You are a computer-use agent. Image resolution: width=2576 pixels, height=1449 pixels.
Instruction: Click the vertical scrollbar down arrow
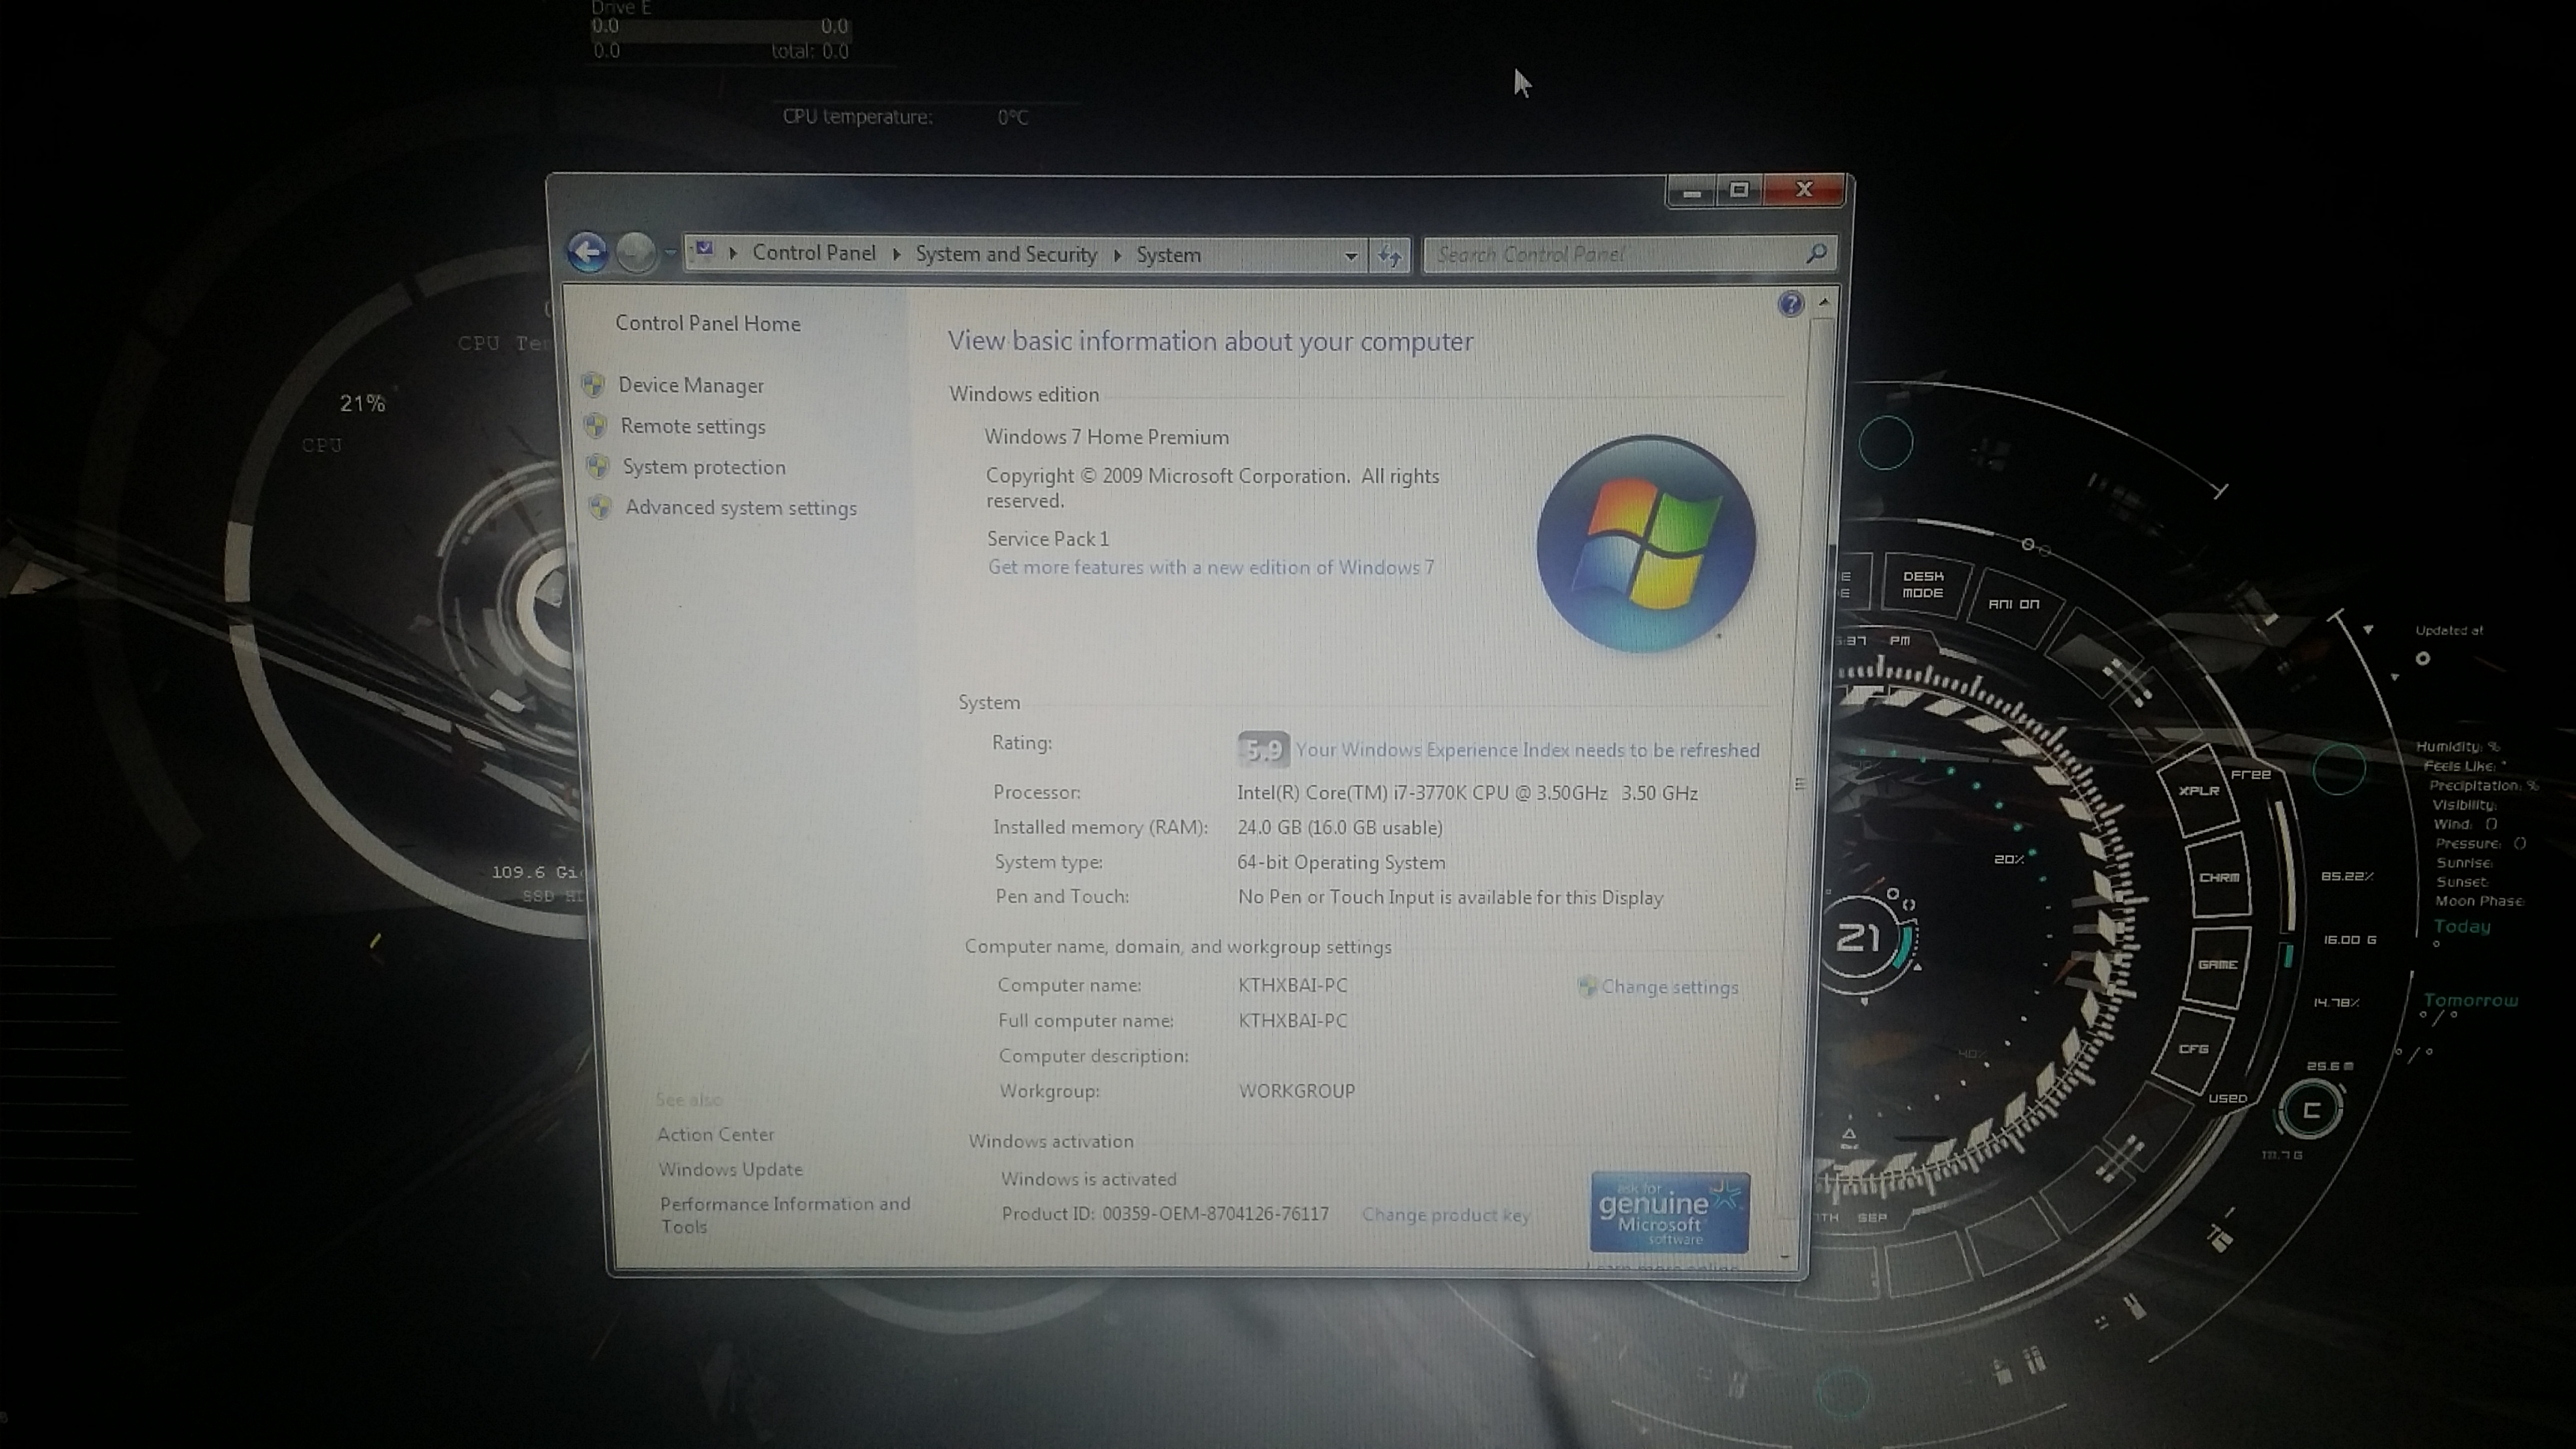point(1785,1256)
